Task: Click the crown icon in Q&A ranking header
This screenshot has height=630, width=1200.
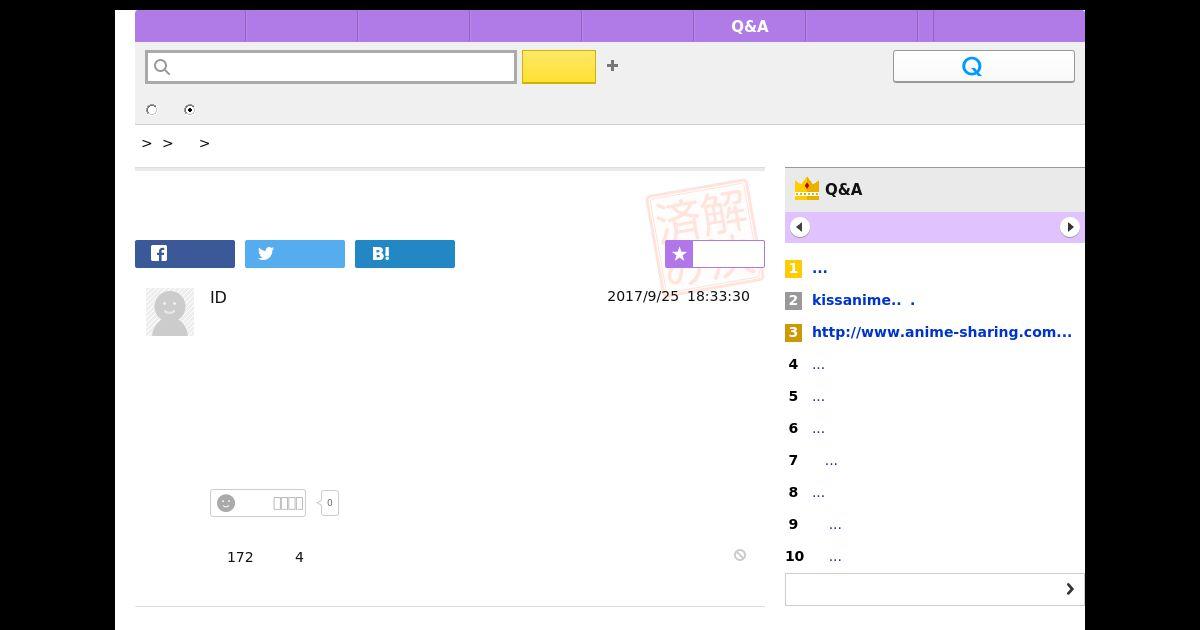Action: coord(806,188)
